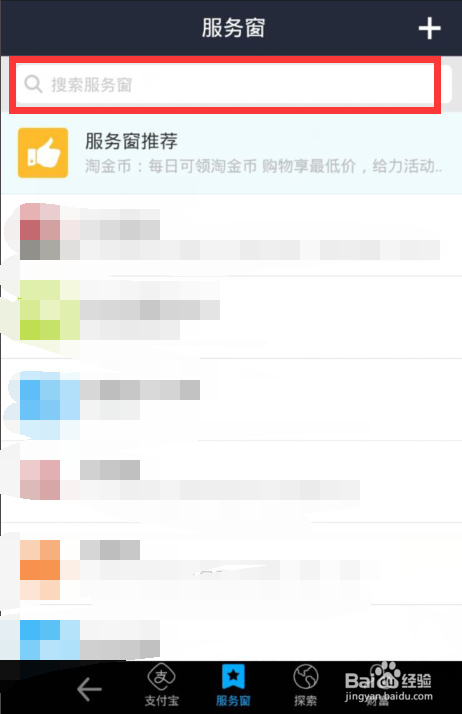Open the 服务窗推荐 title
The image size is (462, 714).
pyautogui.click(x=131, y=141)
